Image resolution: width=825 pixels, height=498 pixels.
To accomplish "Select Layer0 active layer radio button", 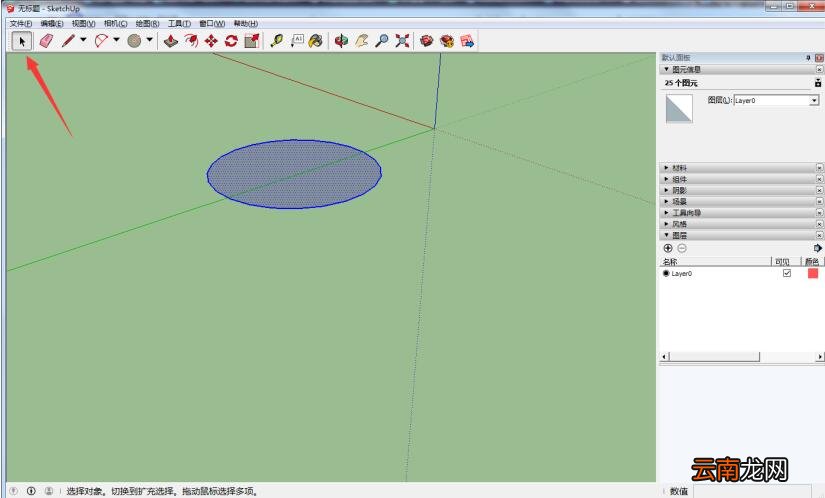I will [666, 273].
